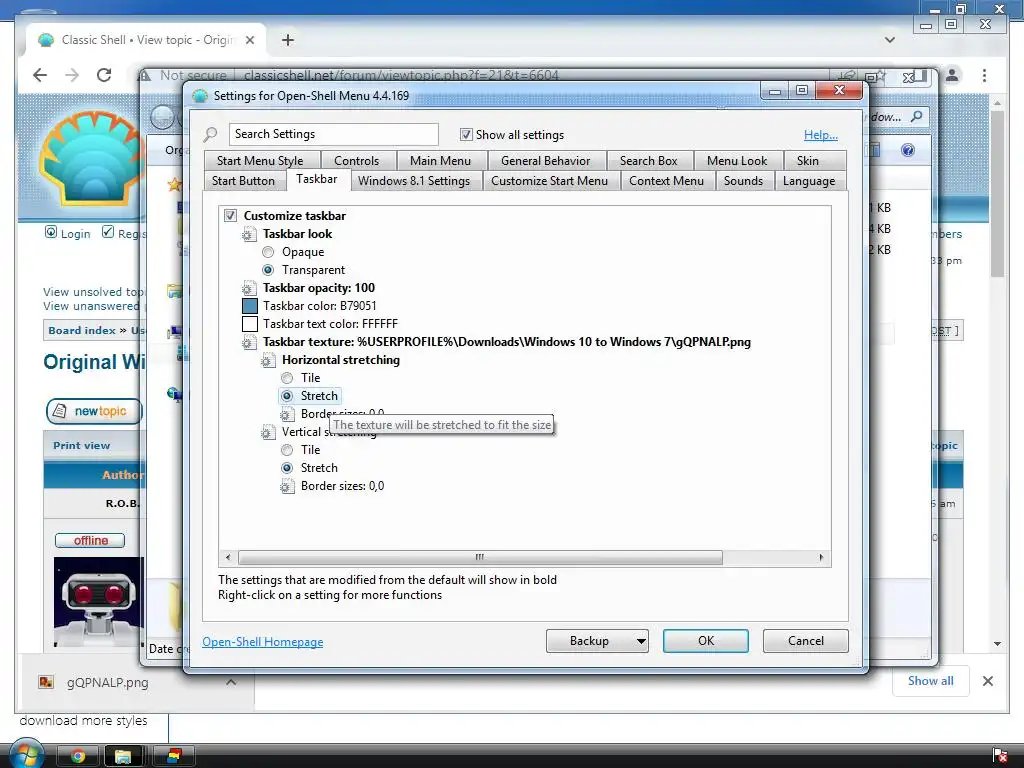Select Tile under Vertical stretching

287,450
